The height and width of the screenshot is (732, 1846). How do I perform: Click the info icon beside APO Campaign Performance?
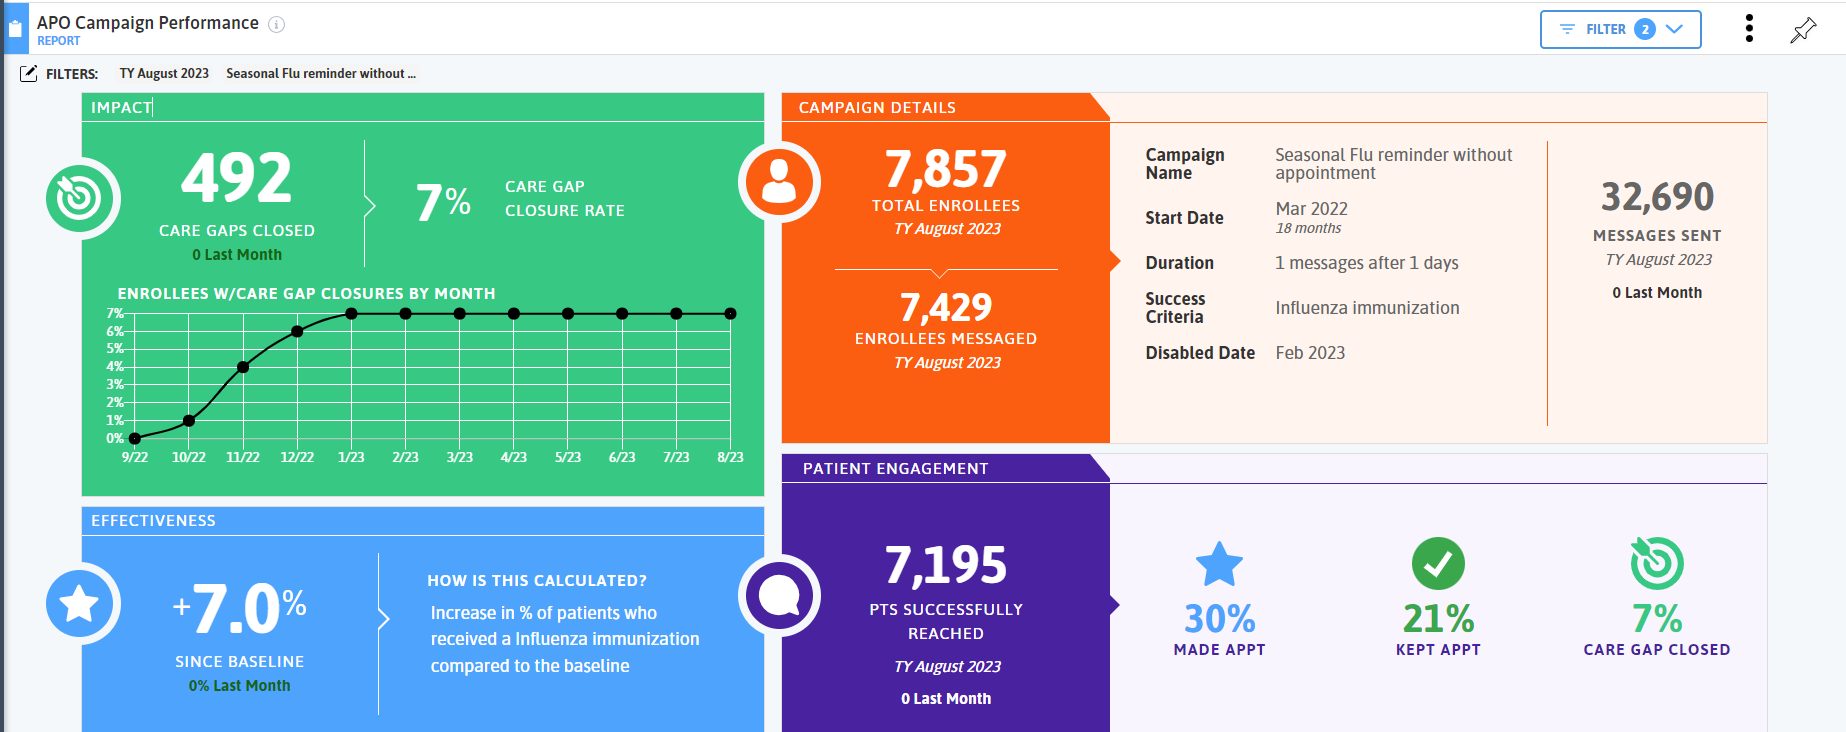[277, 24]
